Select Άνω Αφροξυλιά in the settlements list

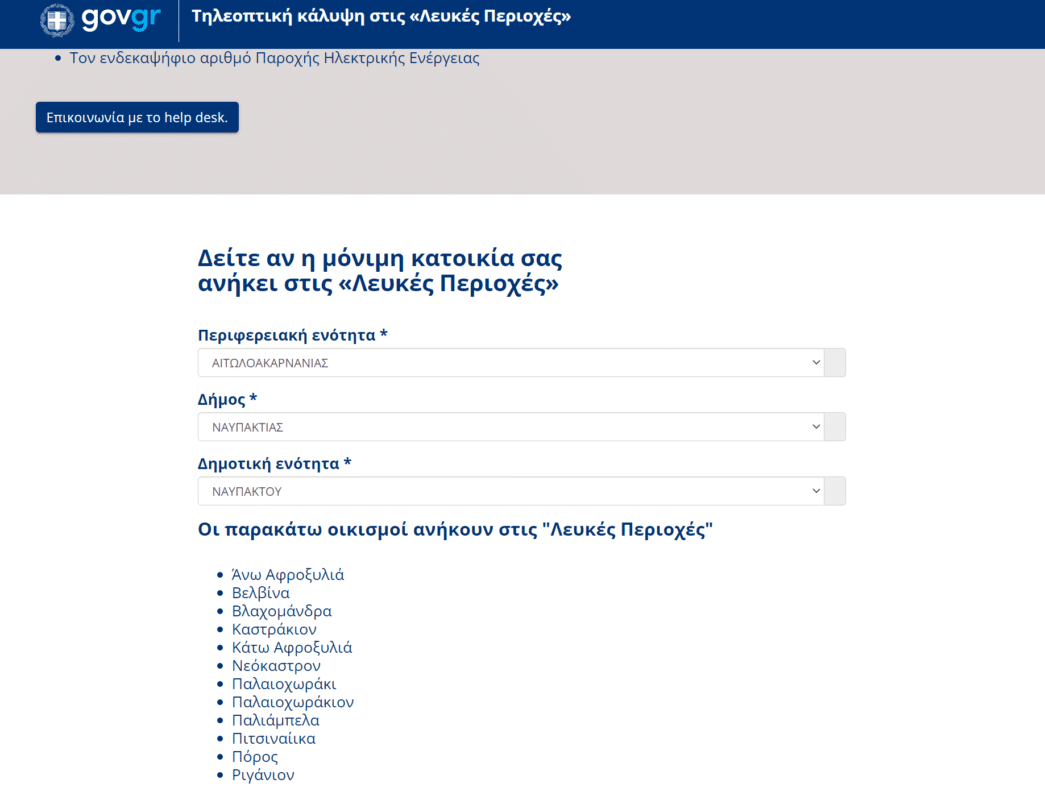tap(287, 575)
